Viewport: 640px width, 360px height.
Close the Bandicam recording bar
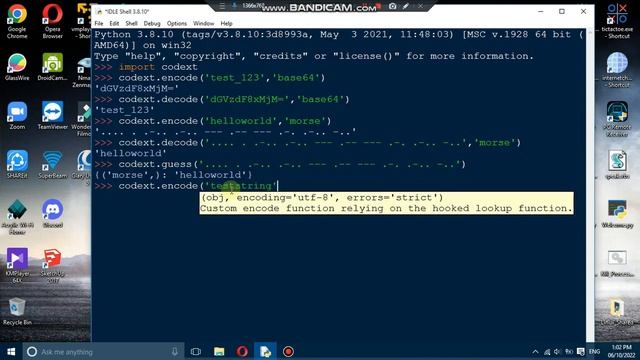click(420, 6)
